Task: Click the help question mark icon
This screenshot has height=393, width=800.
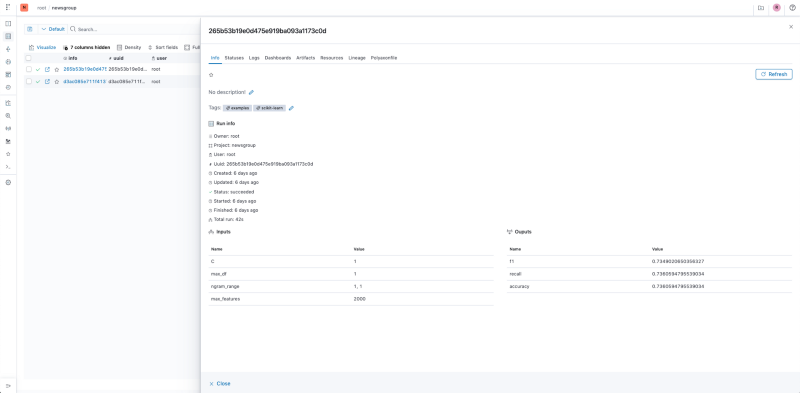Action: (x=792, y=8)
